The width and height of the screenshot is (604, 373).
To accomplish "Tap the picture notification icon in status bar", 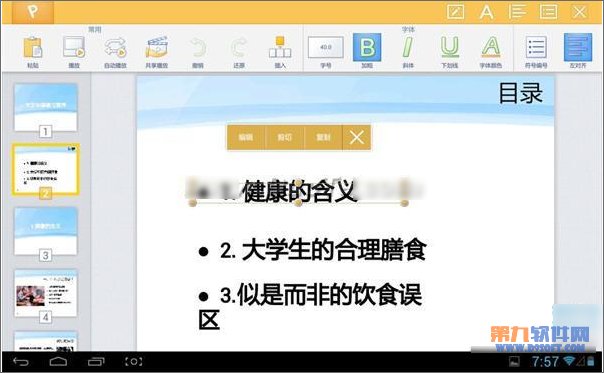I will [x=514, y=361].
